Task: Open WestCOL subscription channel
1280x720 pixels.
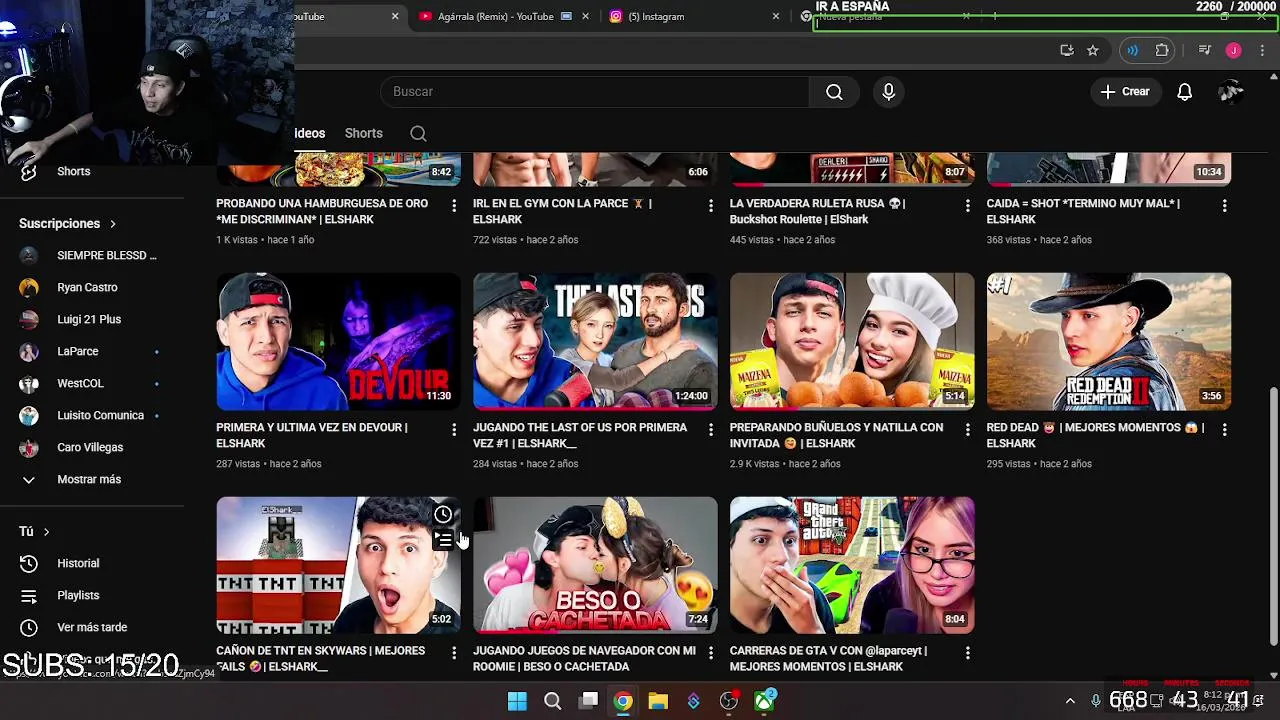Action: (80, 383)
